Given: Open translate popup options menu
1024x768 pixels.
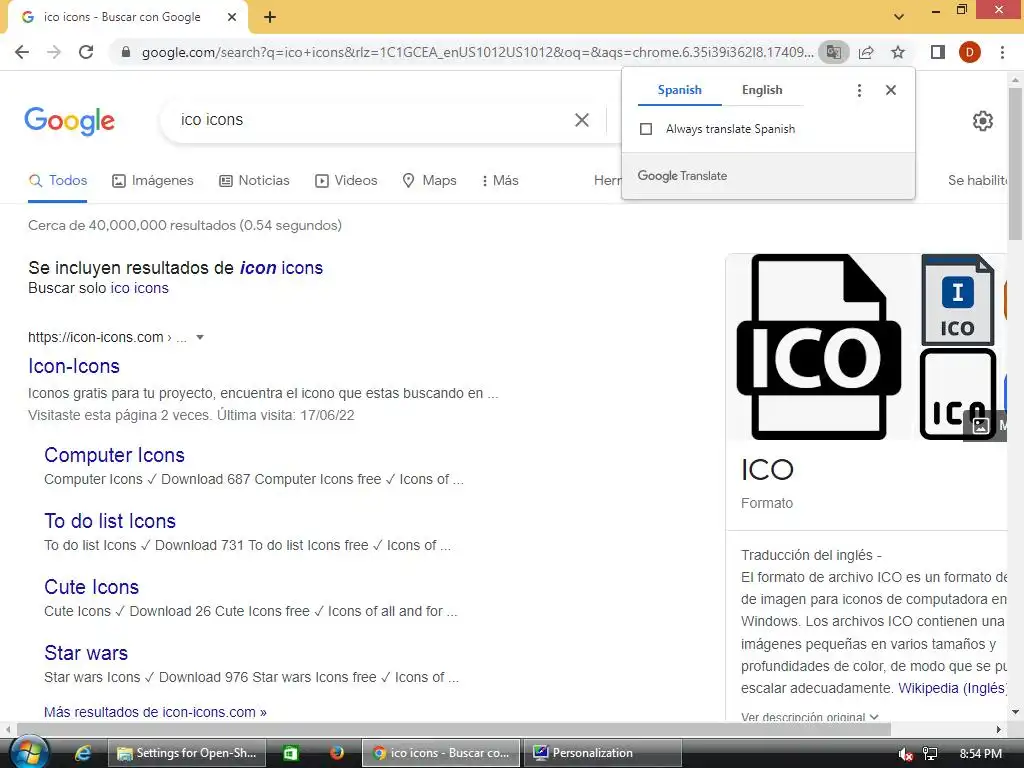Looking at the screenshot, I should point(859,90).
